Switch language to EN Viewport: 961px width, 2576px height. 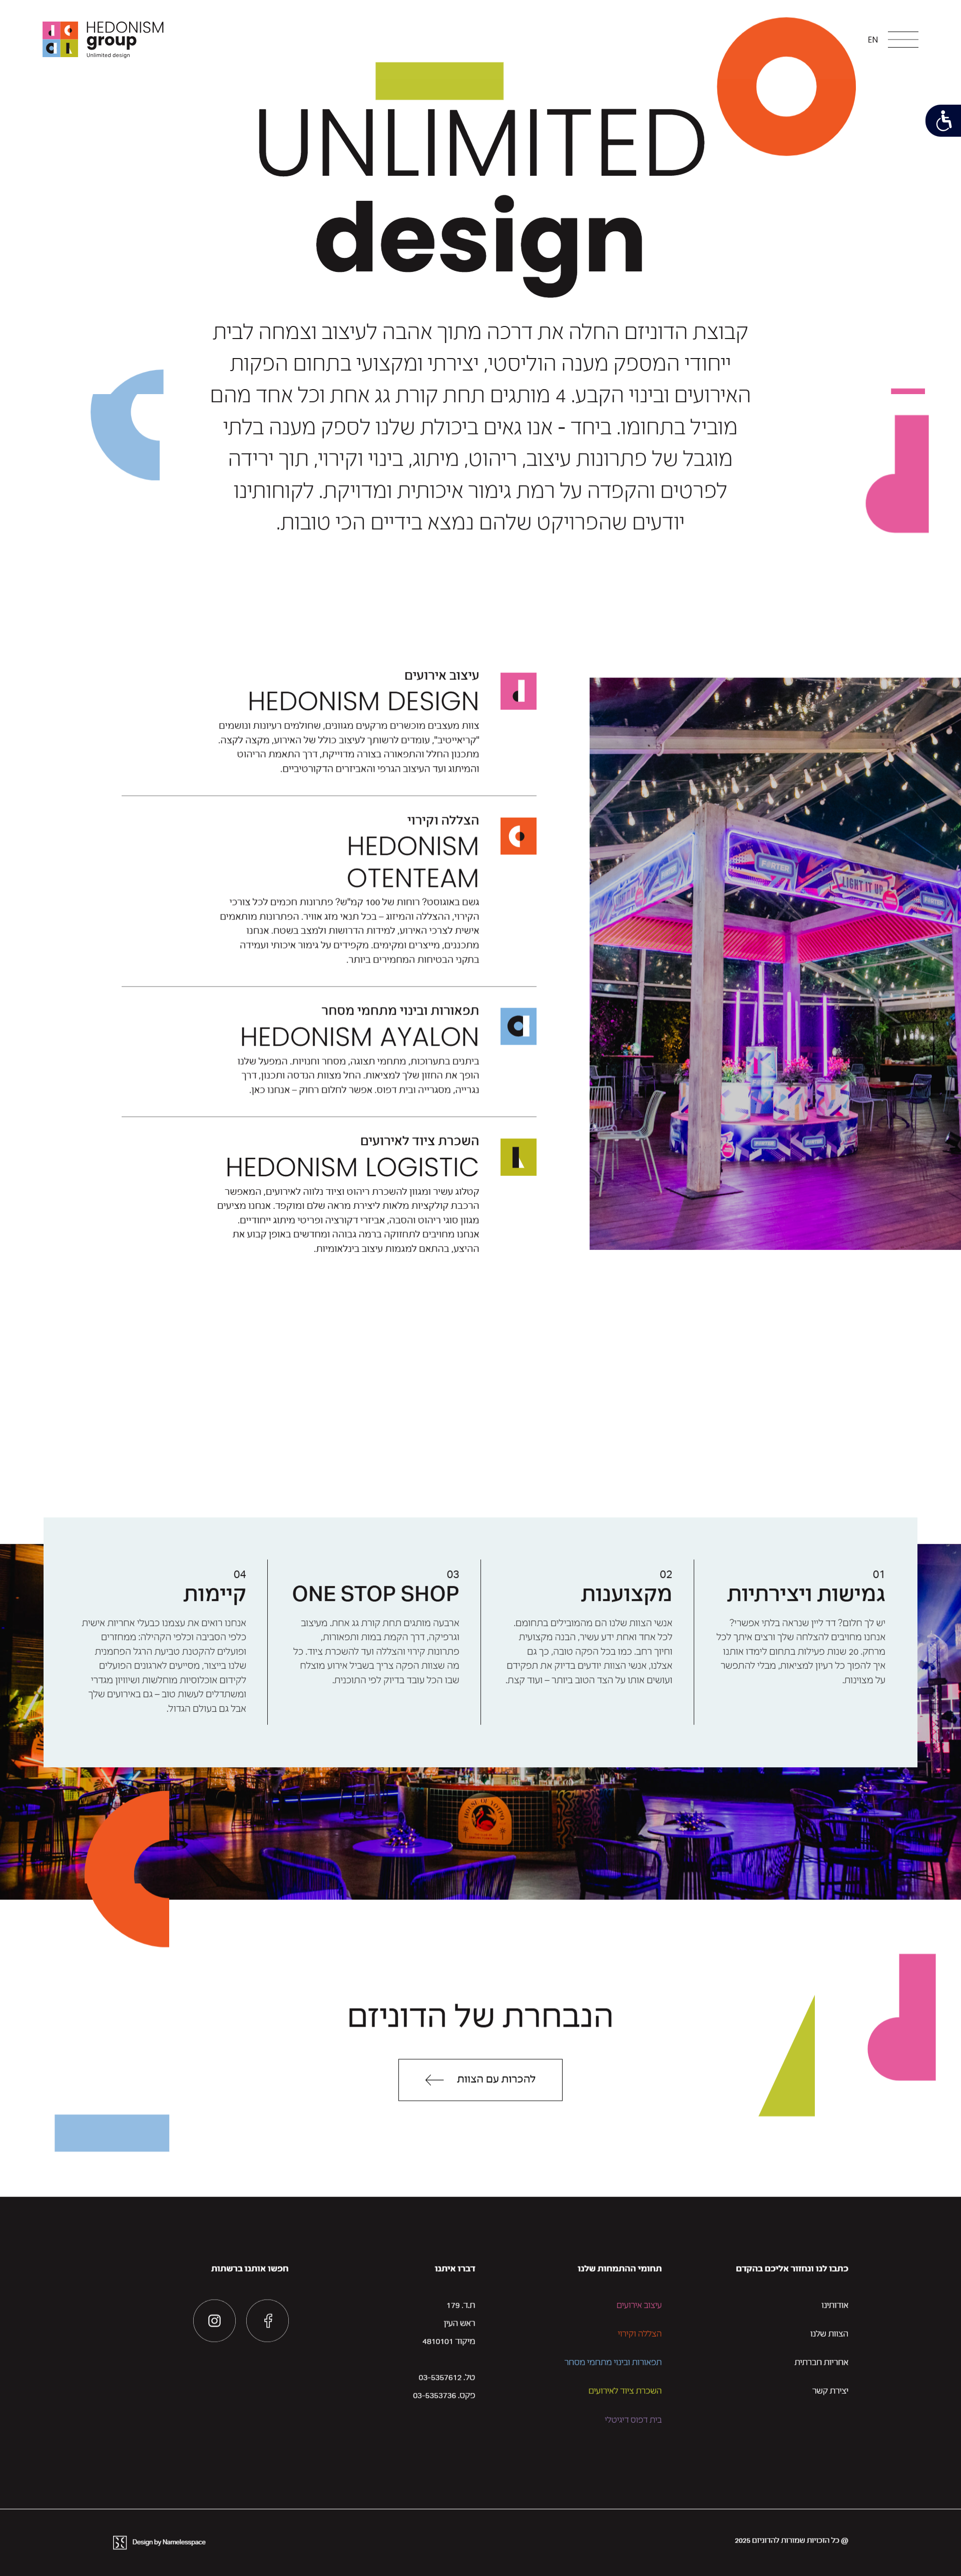click(873, 40)
